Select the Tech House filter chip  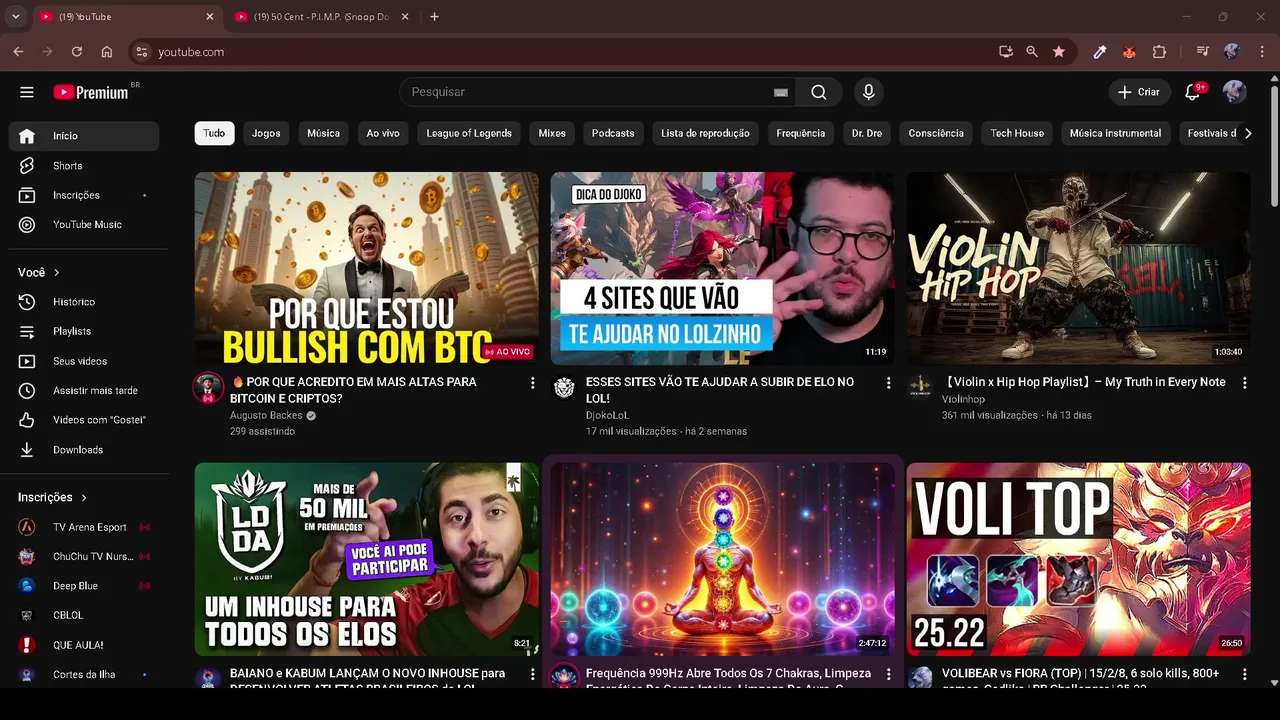(1017, 133)
